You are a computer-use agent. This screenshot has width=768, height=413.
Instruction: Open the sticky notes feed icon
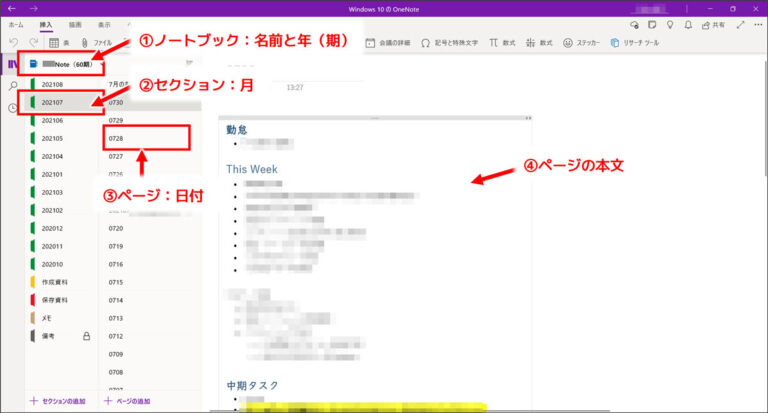point(652,24)
